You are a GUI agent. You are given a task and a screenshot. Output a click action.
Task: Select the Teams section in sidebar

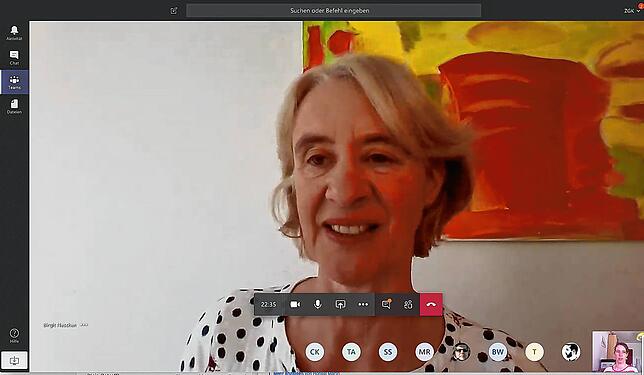pos(14,82)
